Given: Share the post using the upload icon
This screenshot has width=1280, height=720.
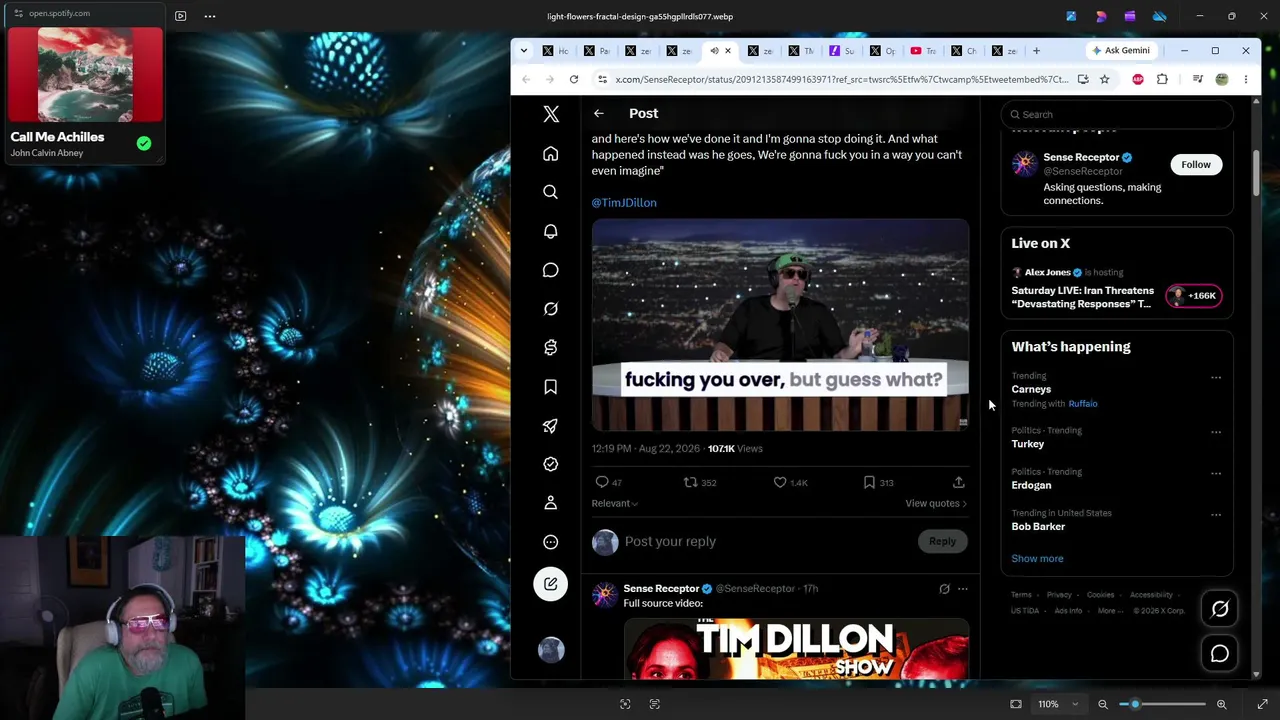Looking at the screenshot, I should pos(958,482).
